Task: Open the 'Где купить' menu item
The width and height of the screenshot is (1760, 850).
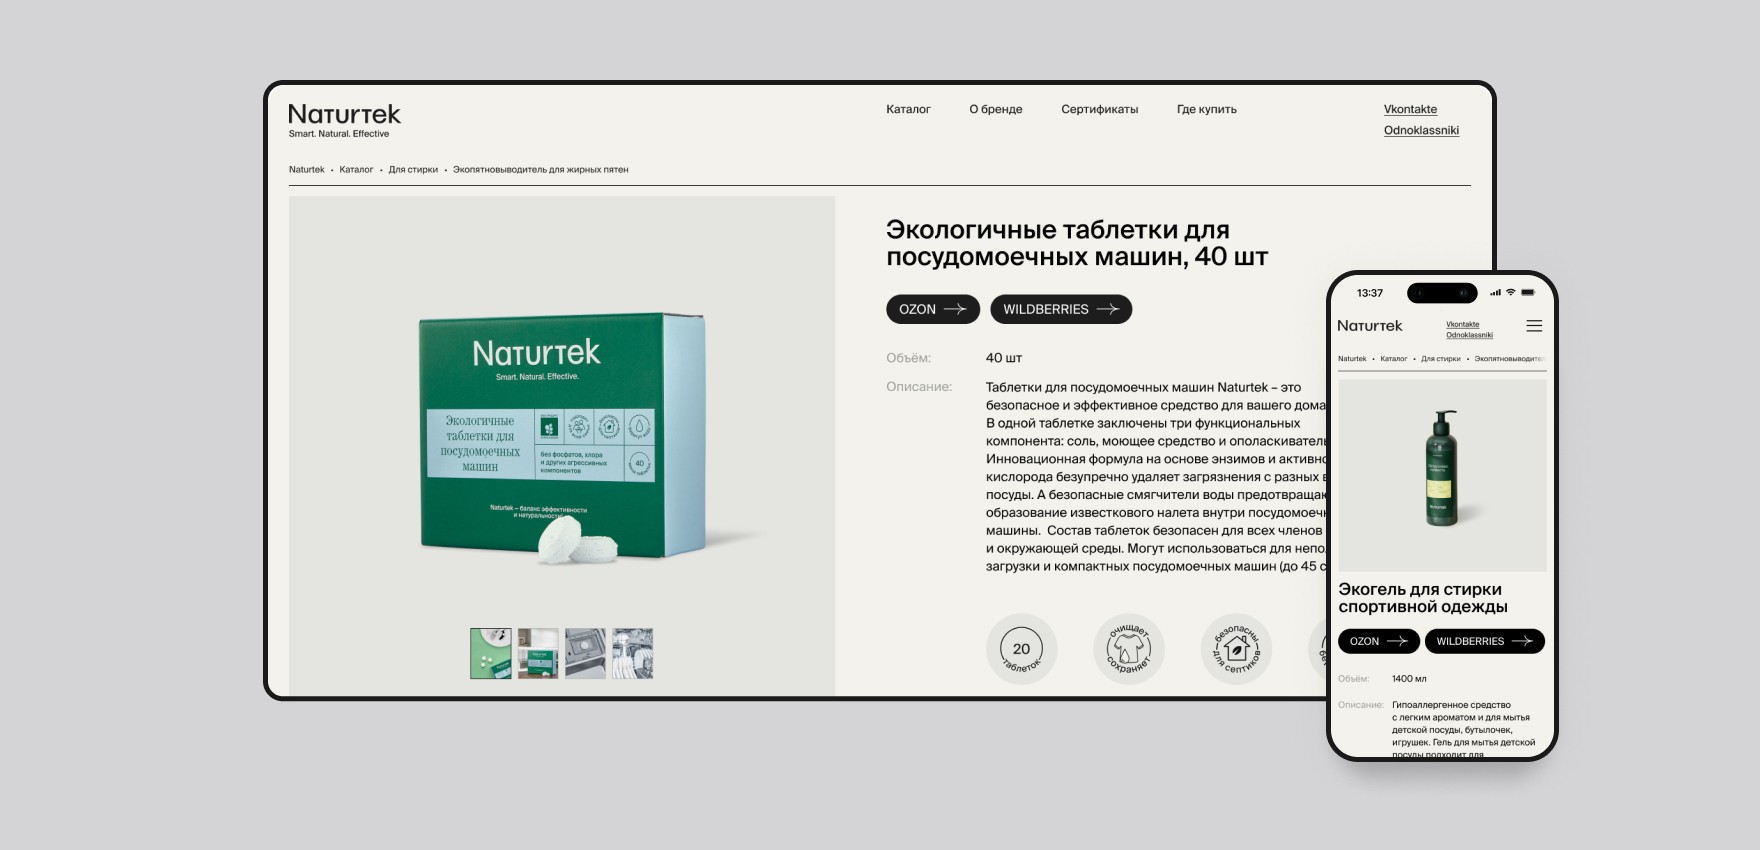Action: (1207, 109)
